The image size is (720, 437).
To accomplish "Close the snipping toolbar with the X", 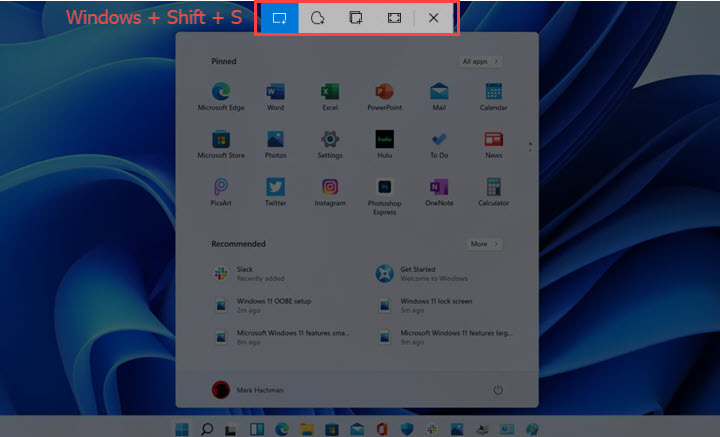I will (x=433, y=18).
